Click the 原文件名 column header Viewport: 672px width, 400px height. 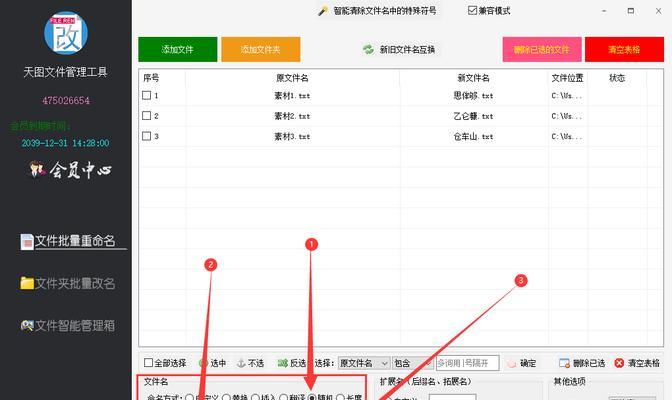click(x=292, y=78)
